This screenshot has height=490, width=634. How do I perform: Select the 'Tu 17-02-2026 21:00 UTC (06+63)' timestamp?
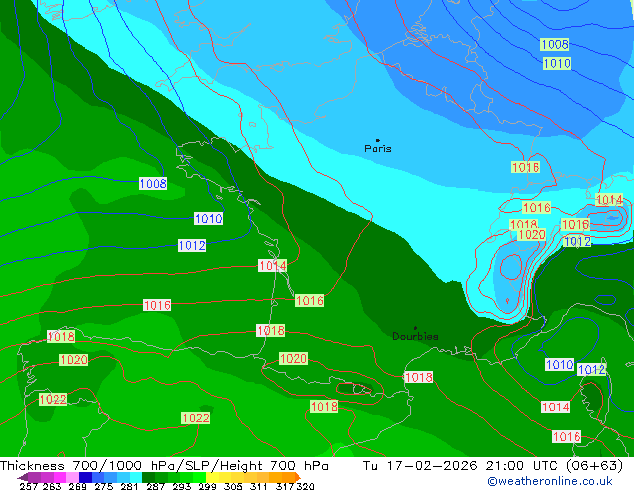tap(493, 466)
